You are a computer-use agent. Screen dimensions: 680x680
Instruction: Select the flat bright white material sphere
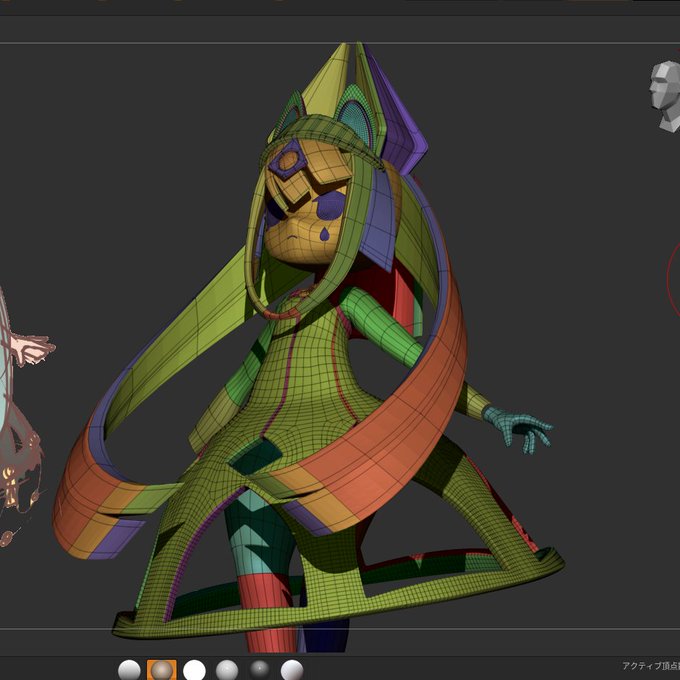[x=194, y=670]
